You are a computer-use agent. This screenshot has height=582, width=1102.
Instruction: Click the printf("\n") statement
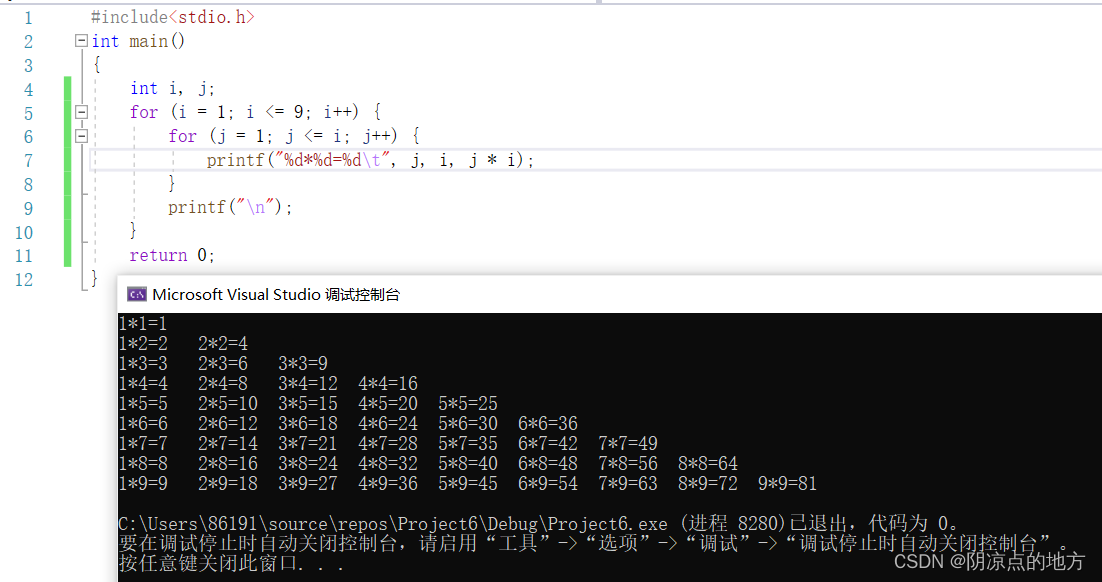click(x=230, y=207)
